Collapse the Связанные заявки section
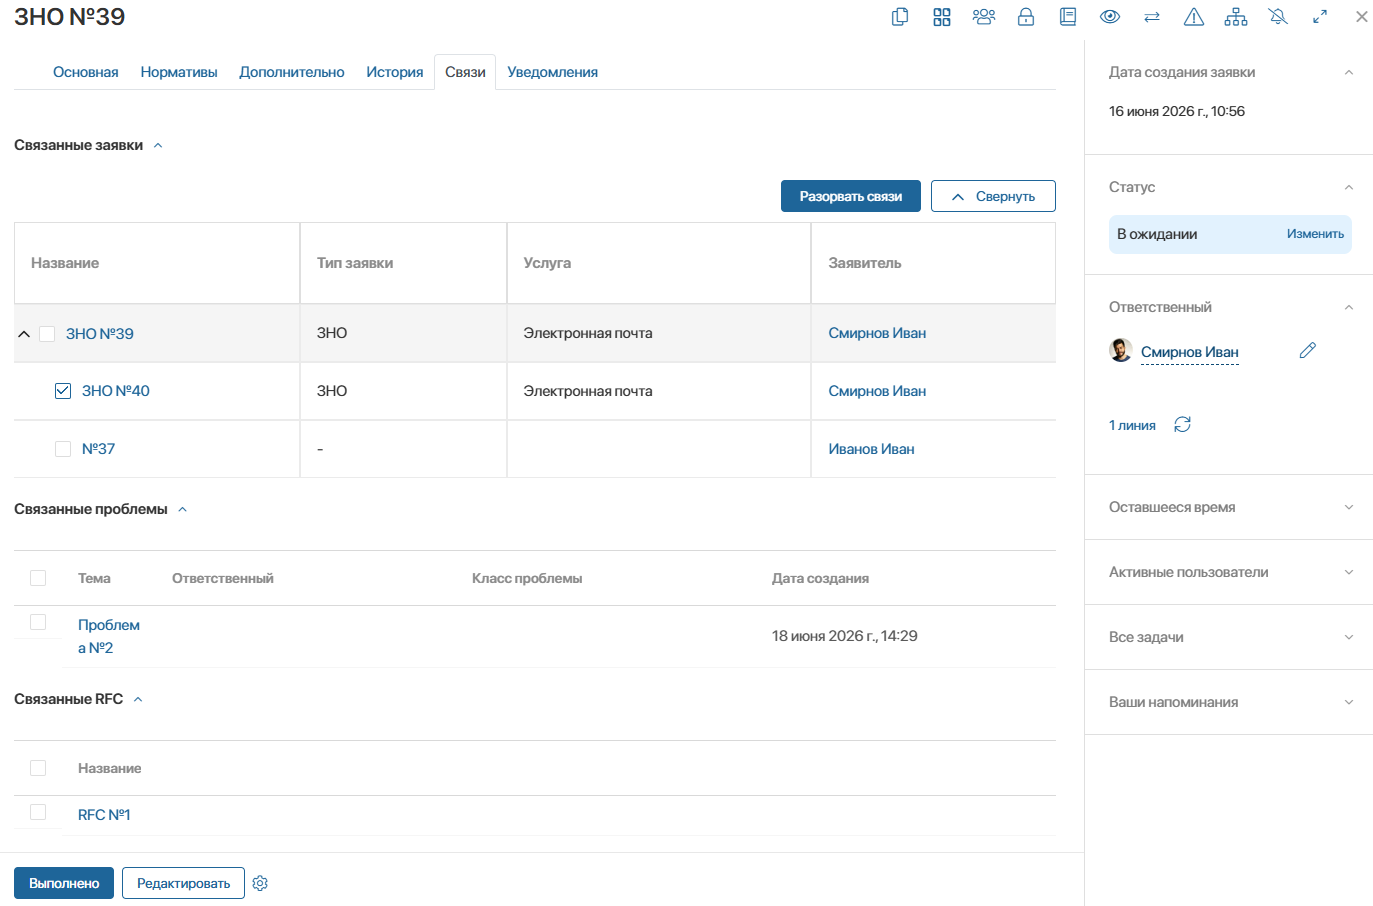The width and height of the screenshot is (1373, 906). pyautogui.click(x=158, y=146)
